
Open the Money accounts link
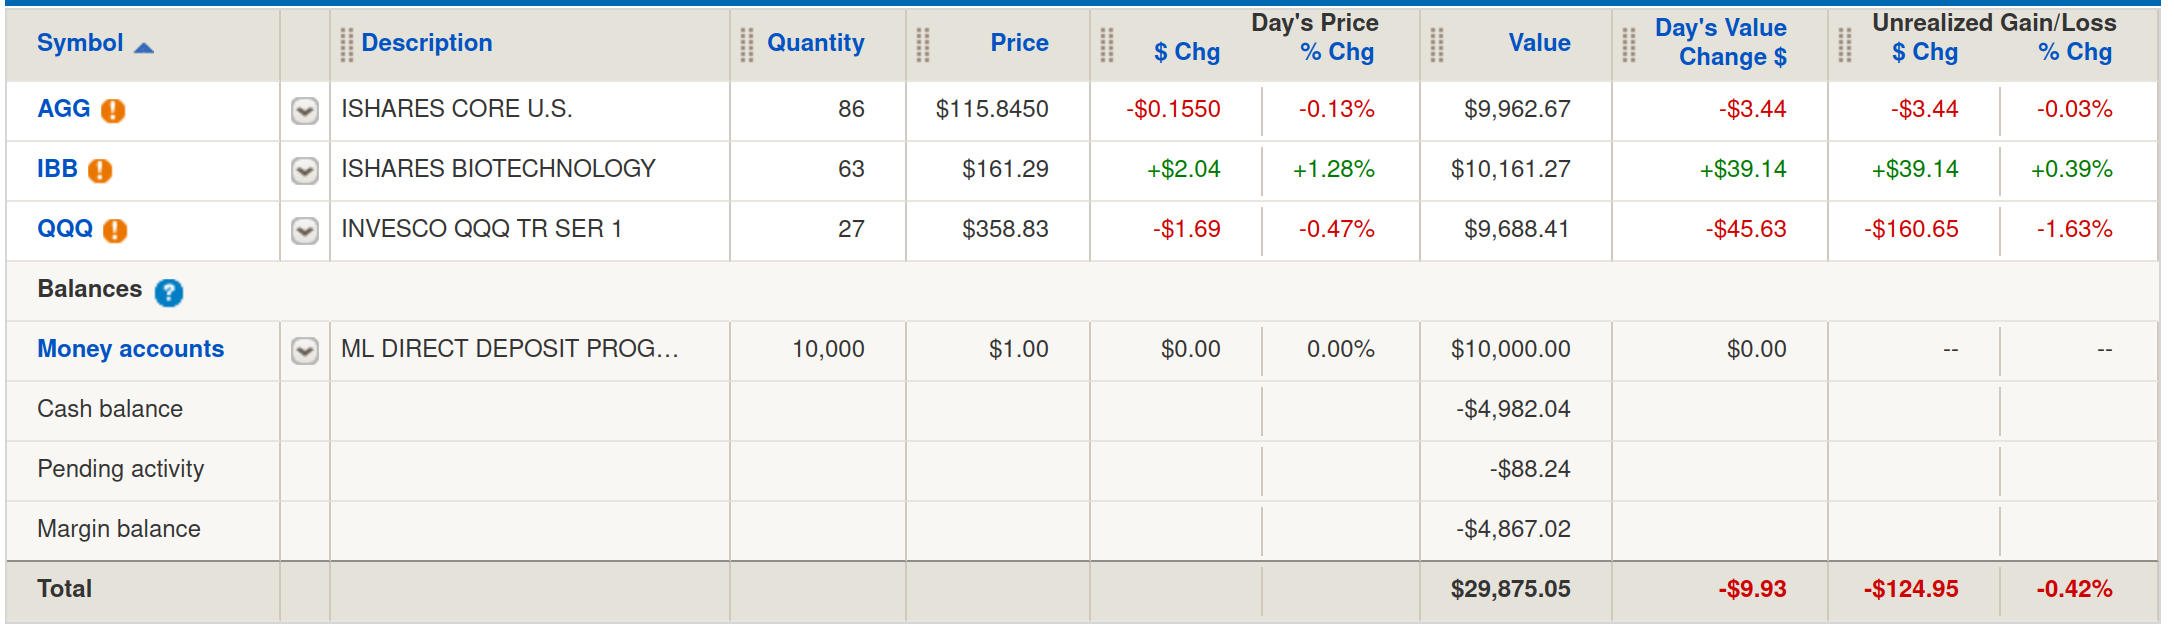pos(130,349)
